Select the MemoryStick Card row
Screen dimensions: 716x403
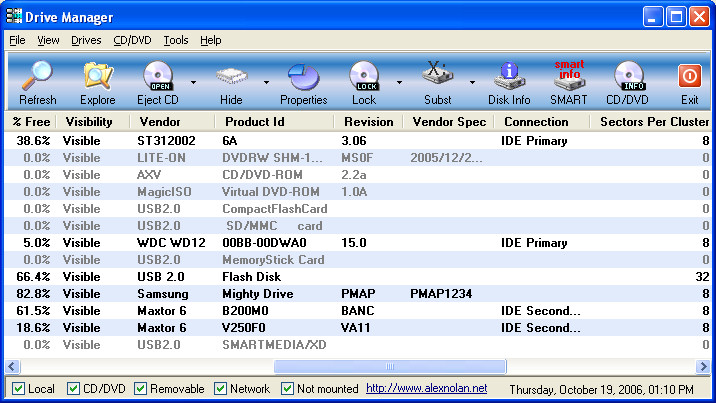[358, 260]
